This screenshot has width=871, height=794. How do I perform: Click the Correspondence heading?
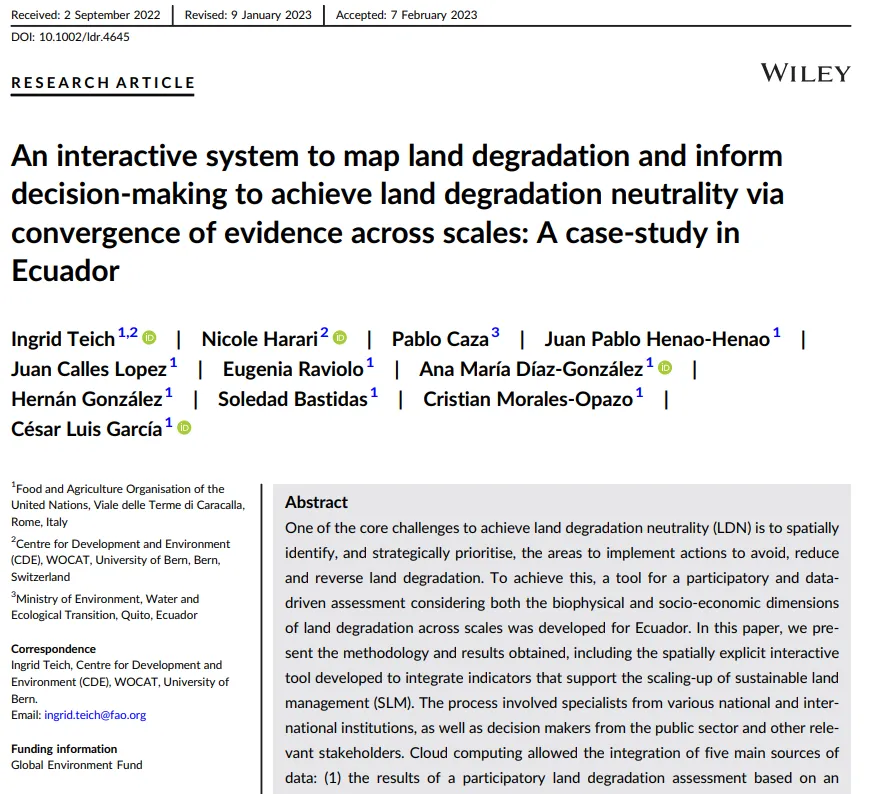[54, 649]
